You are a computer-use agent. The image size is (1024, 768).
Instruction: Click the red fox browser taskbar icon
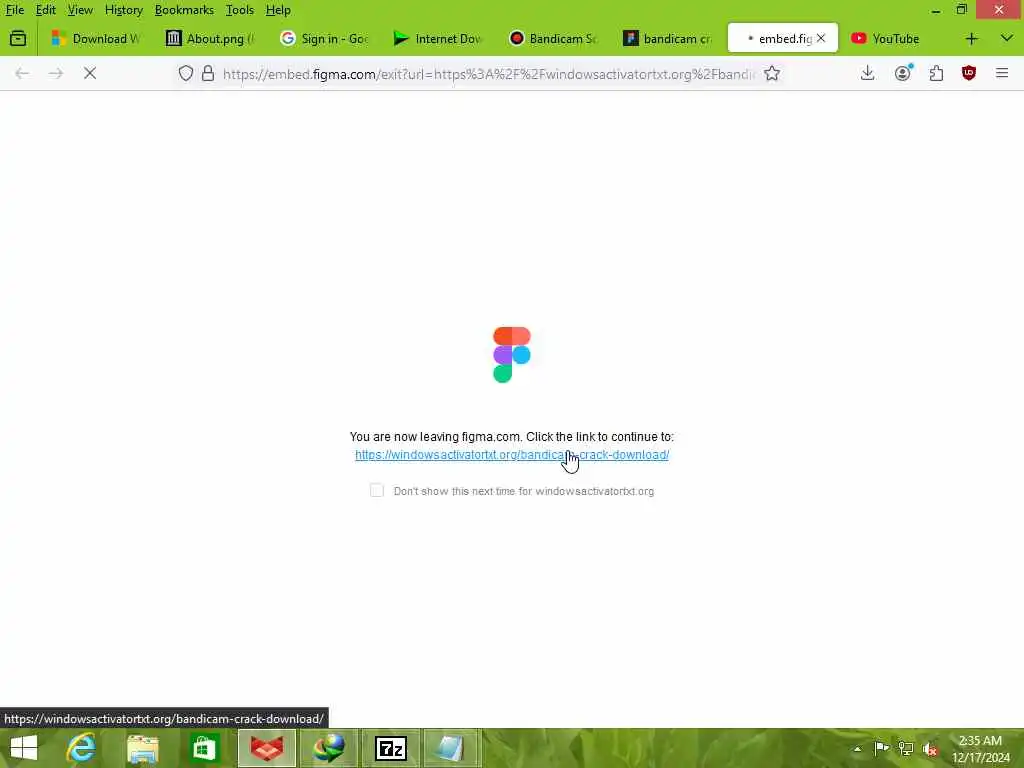266,748
